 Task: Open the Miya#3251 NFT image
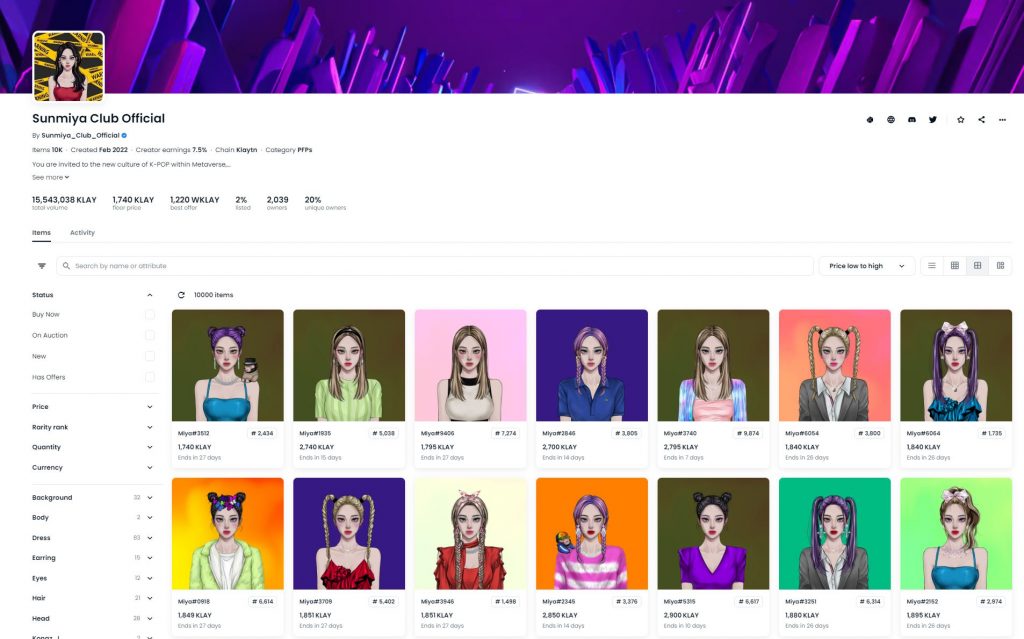pos(835,534)
